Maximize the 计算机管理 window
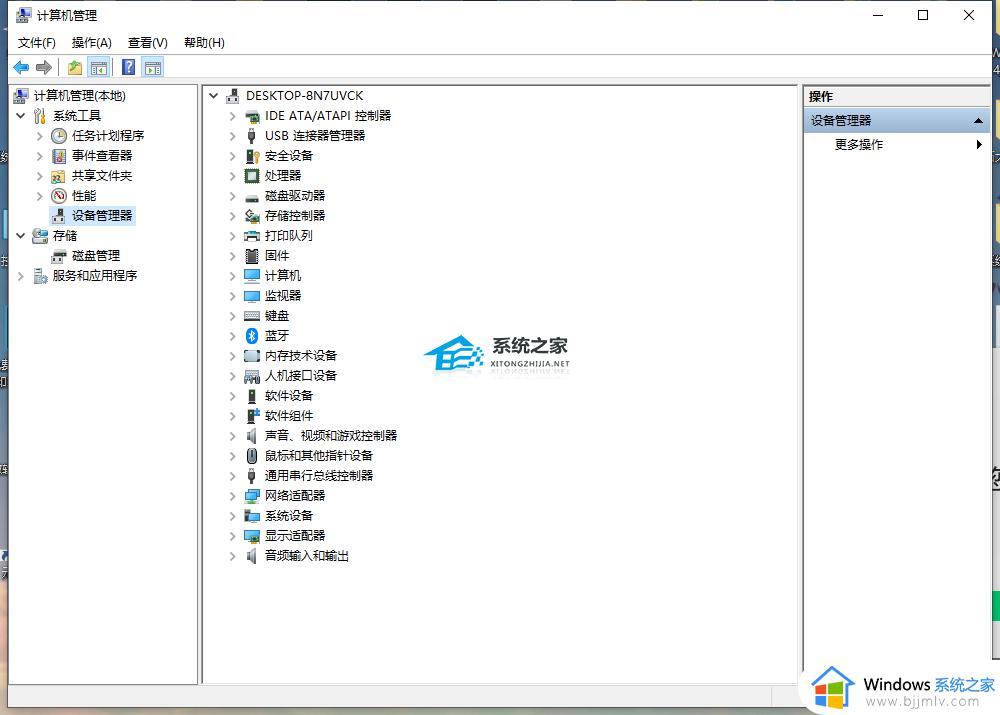Screen dimensions: 1000x715 [x=923, y=15]
